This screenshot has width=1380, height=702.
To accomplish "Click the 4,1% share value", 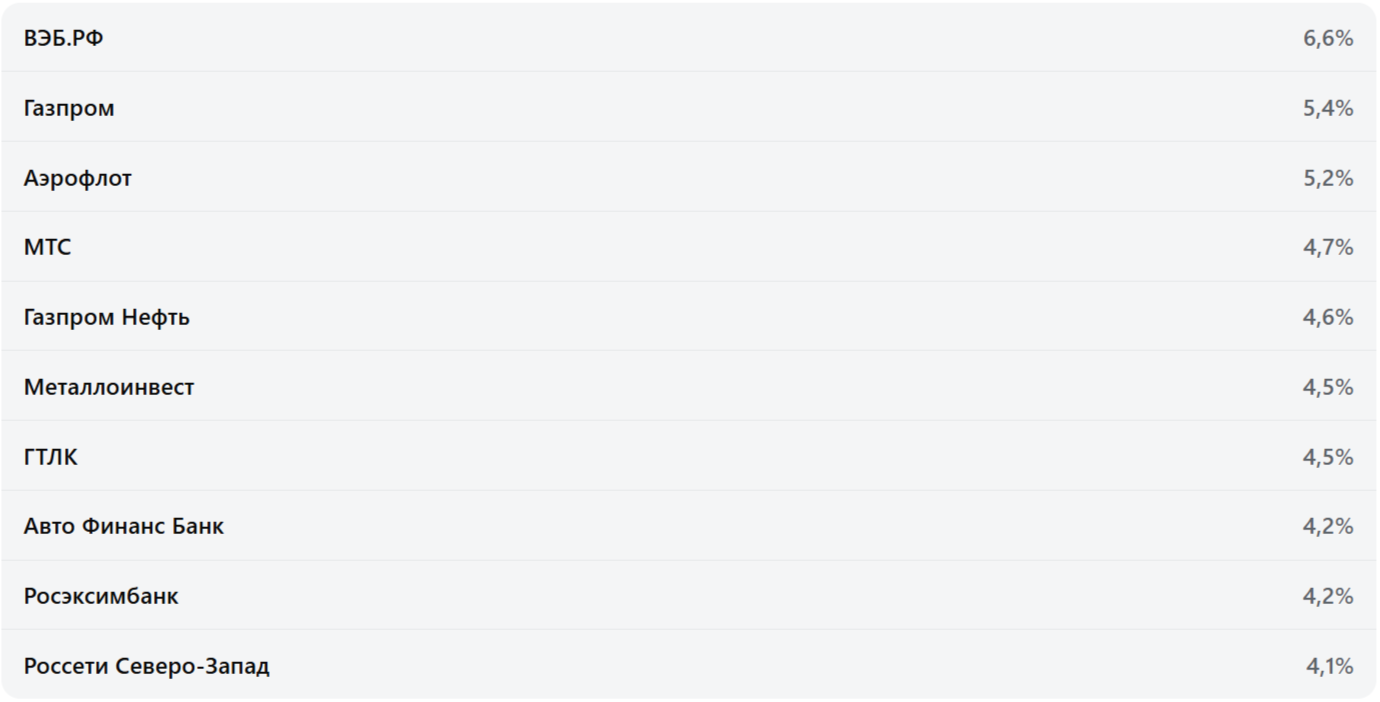I will pyautogui.click(x=1329, y=666).
